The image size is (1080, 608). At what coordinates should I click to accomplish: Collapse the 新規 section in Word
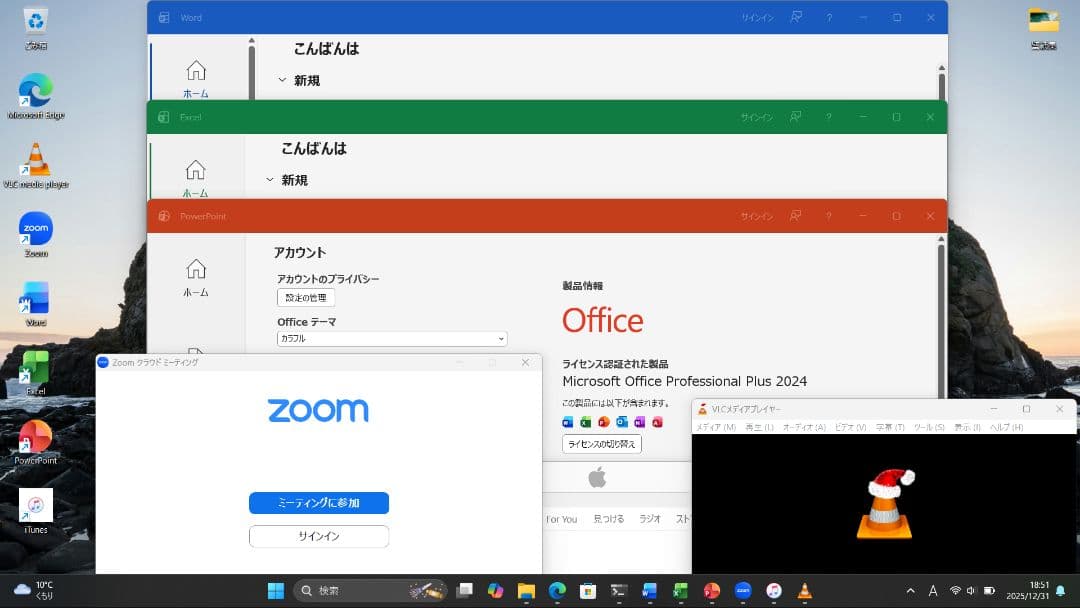click(x=282, y=80)
